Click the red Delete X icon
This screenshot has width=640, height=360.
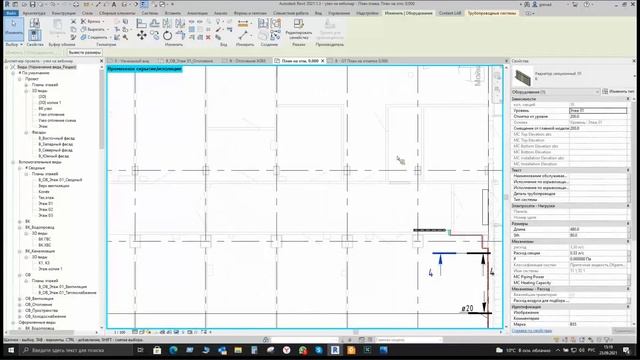[208, 38]
